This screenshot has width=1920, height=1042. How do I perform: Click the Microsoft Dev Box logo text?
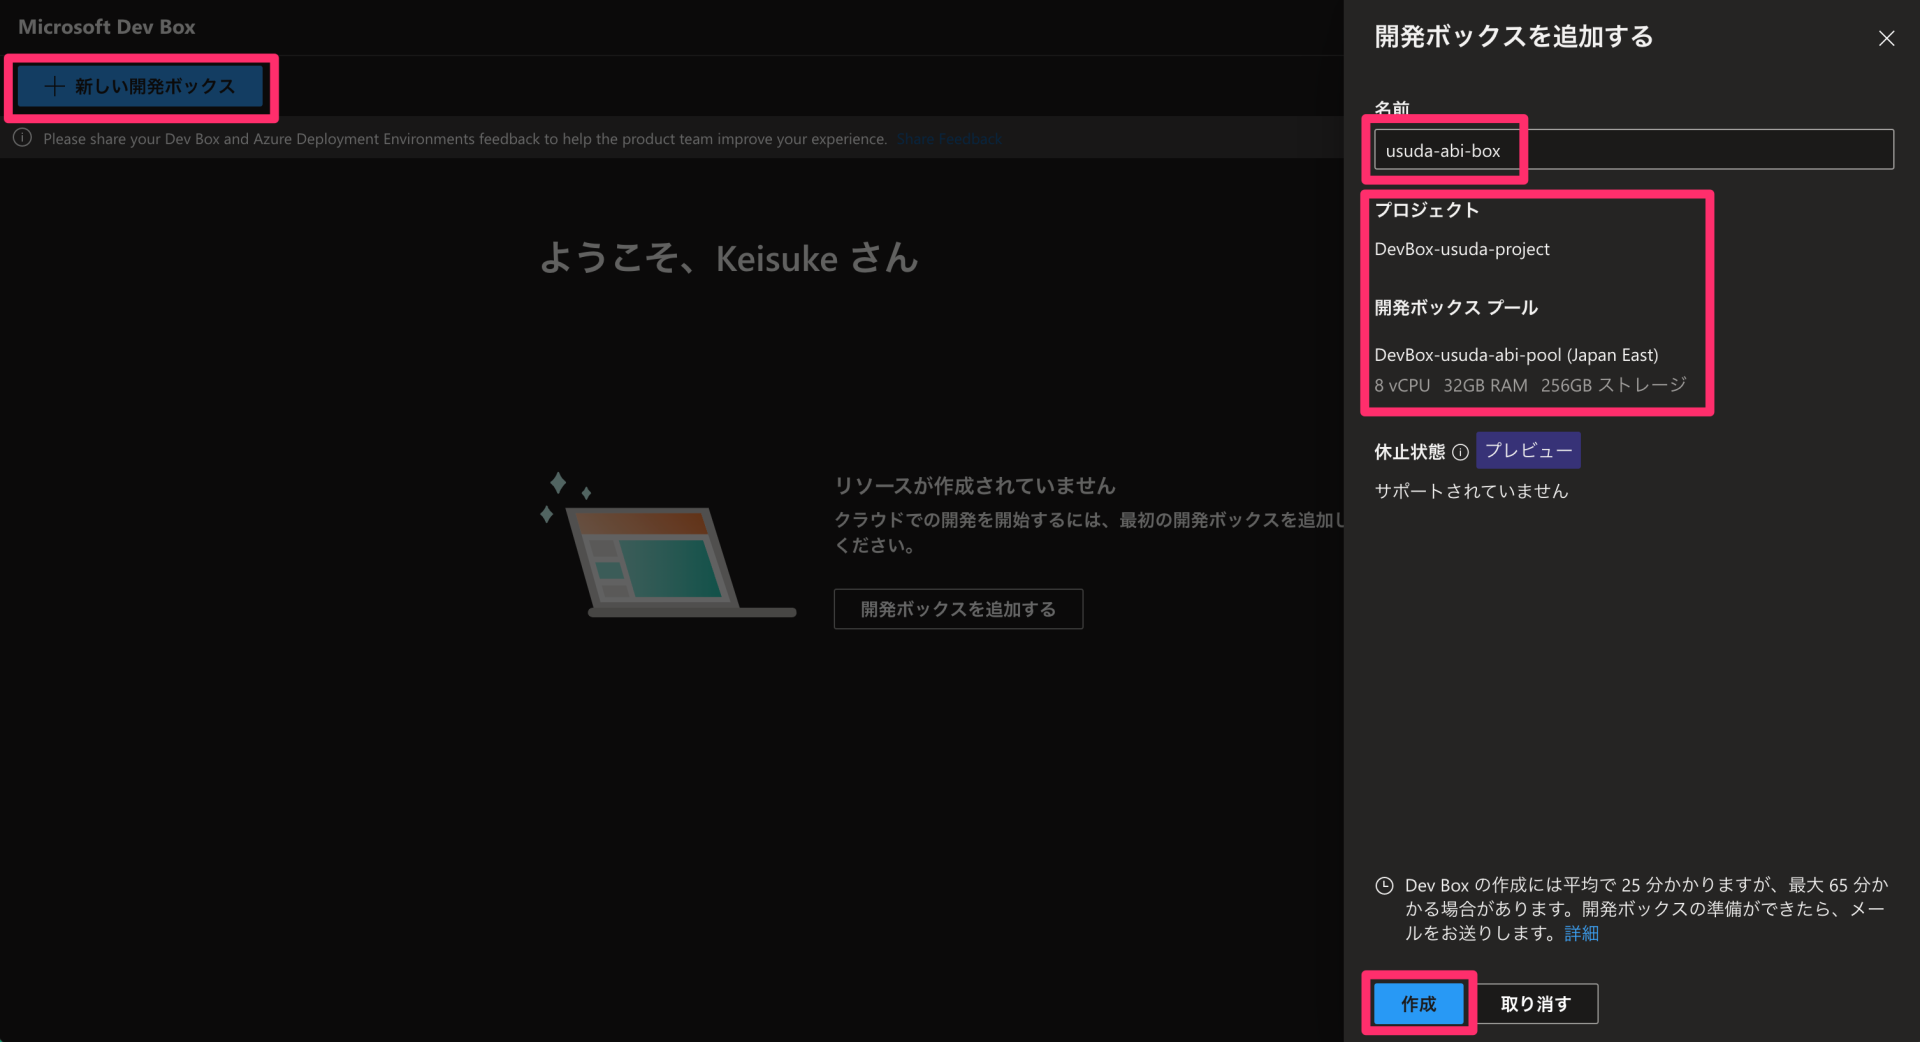pyautogui.click(x=106, y=27)
